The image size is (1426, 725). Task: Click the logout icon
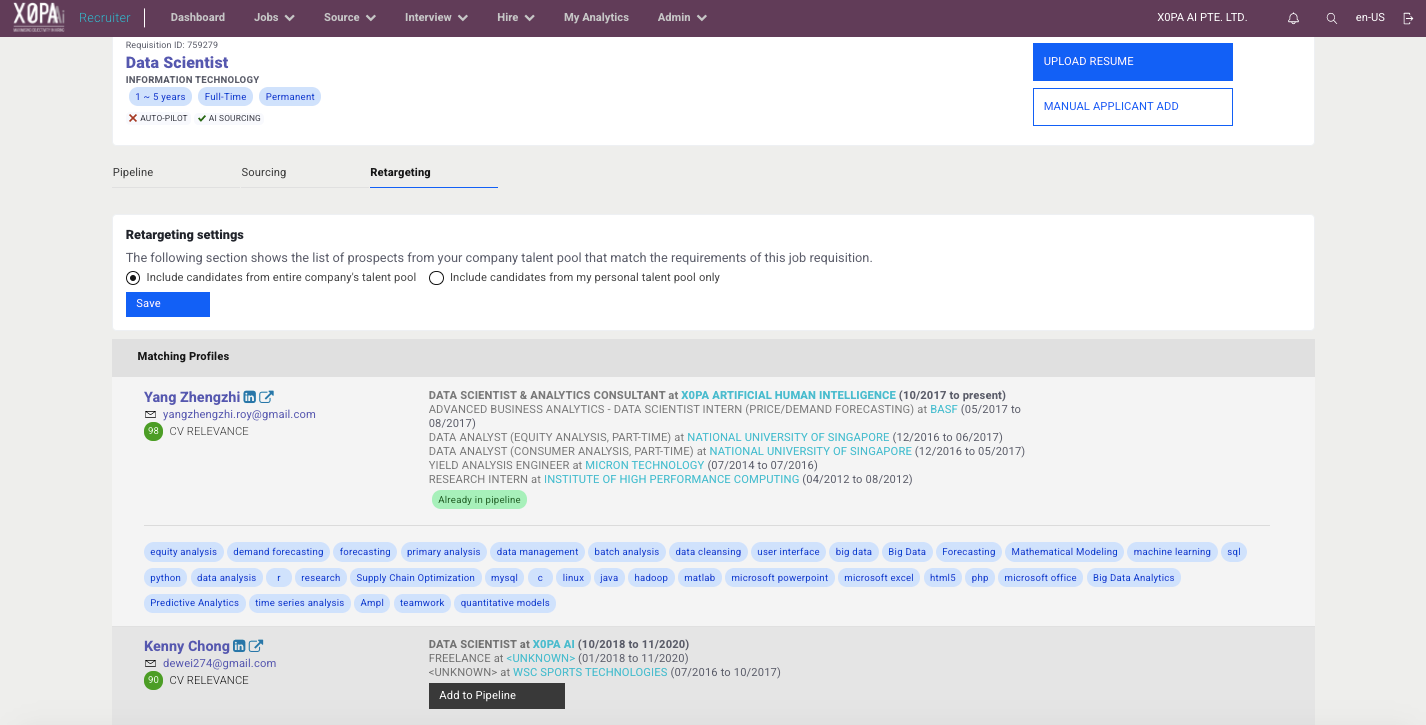1408,18
